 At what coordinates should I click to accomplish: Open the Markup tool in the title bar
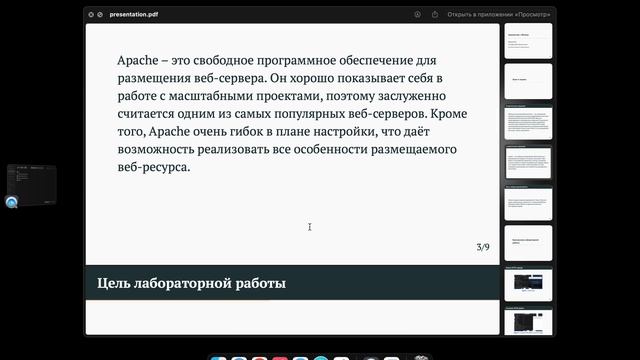418,14
